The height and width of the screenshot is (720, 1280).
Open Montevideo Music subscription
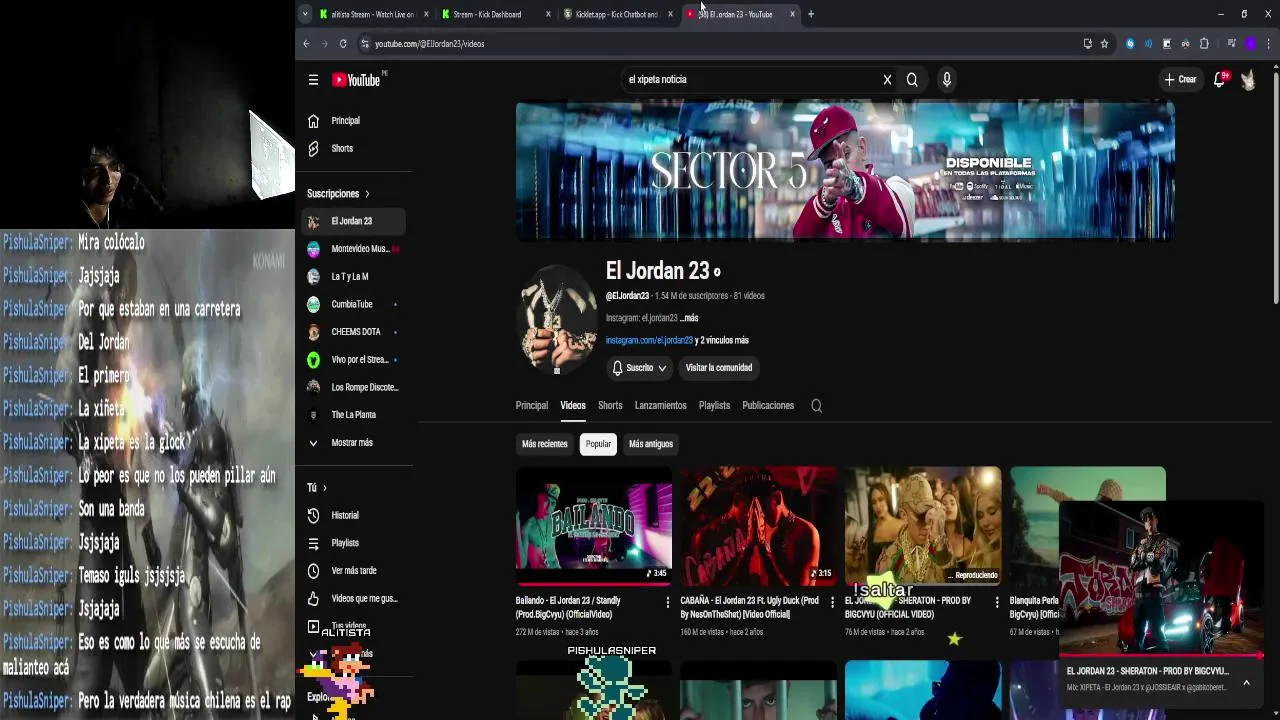(x=353, y=249)
